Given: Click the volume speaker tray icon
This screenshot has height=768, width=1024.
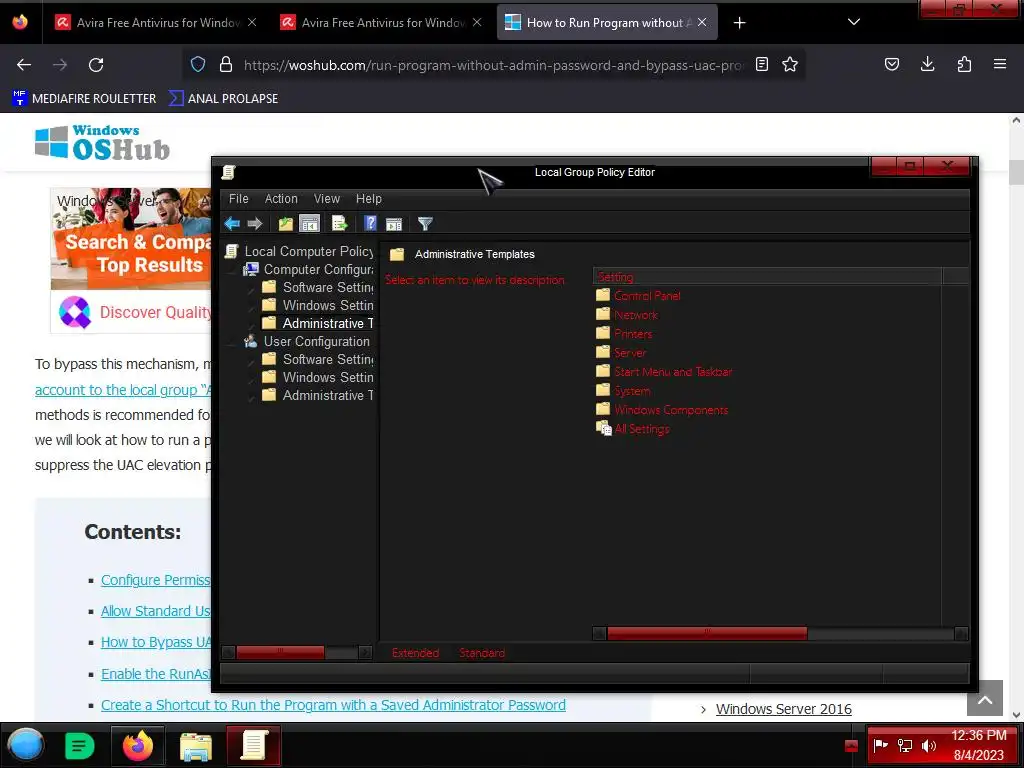Looking at the screenshot, I should point(928,745).
